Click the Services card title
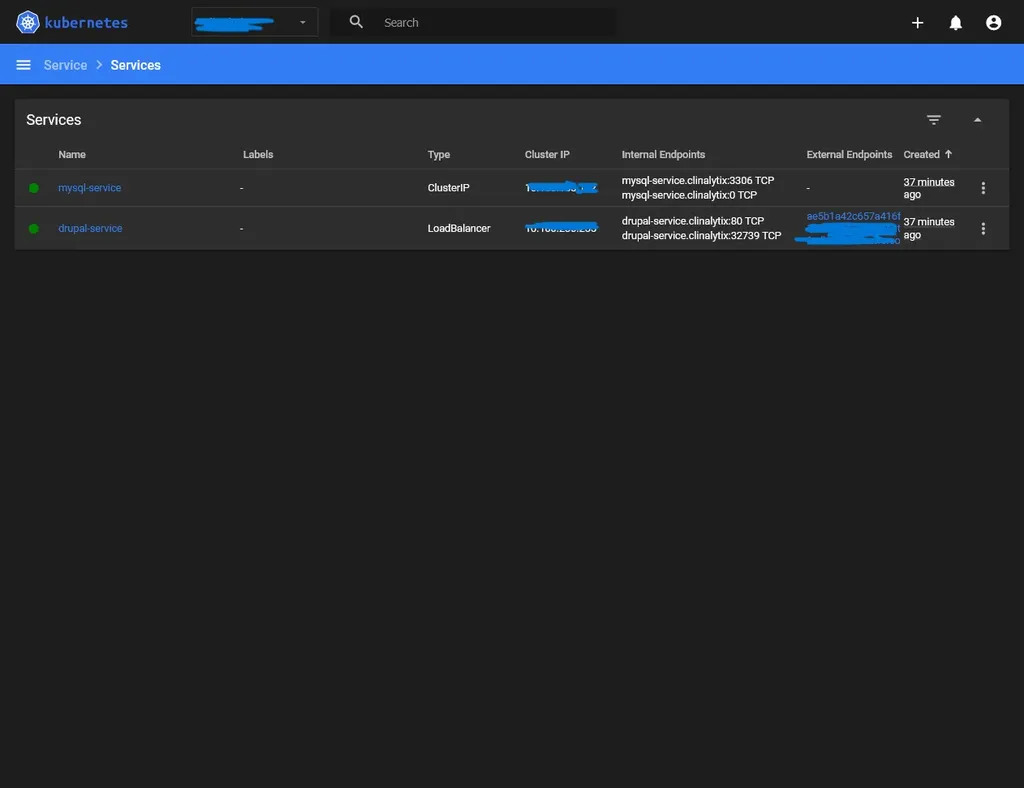This screenshot has width=1024, height=788. pos(54,120)
